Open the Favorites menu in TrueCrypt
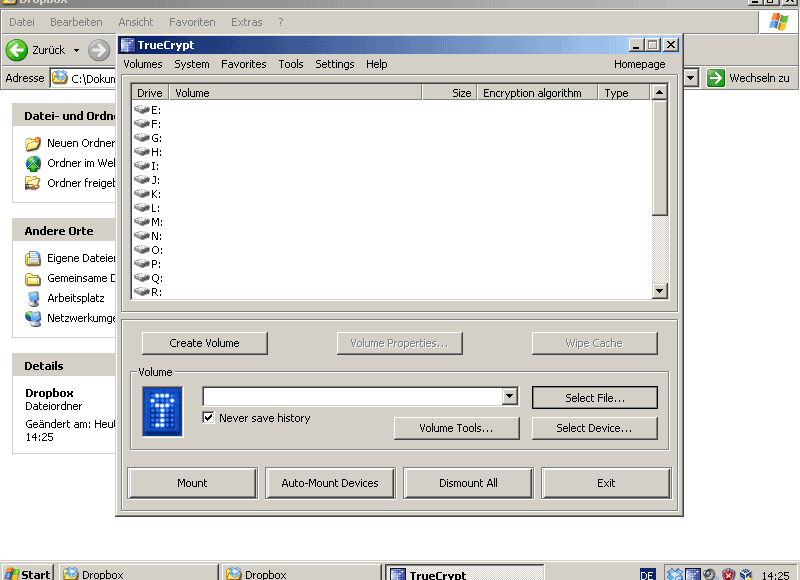 (x=243, y=64)
